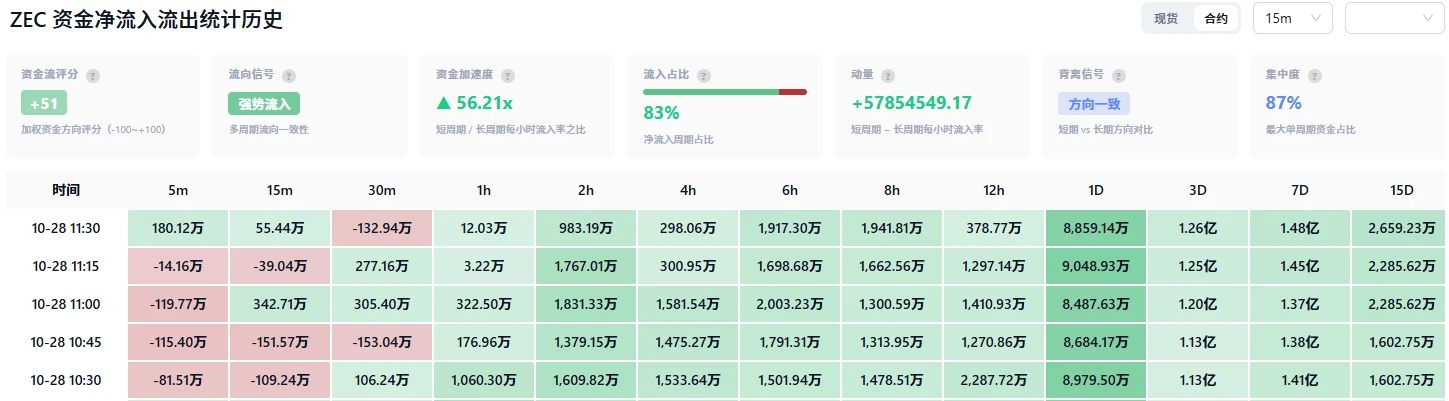The image size is (1449, 401).
Task: Click the -39.04万 red cell
Action: click(280, 266)
